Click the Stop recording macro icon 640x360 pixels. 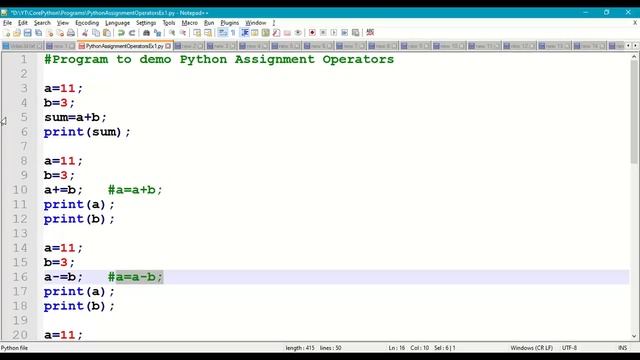pyautogui.click(x=323, y=33)
